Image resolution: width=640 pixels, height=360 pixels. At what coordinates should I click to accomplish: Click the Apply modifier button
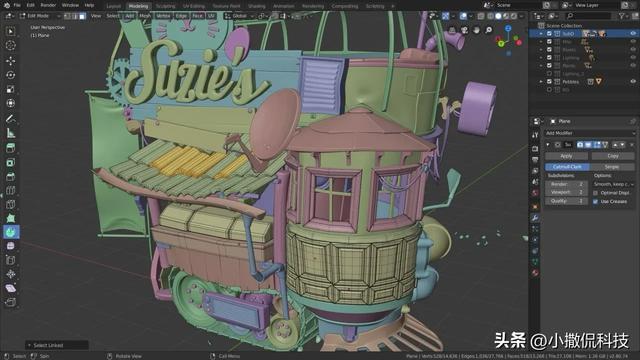tap(567, 156)
